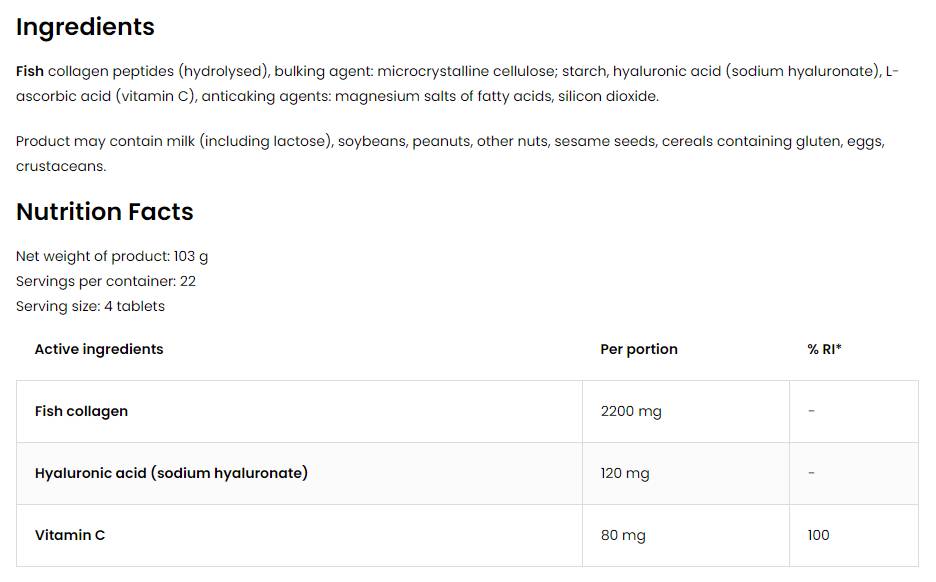This screenshot has width=936, height=582.
Task: Click the % RI* column header
Action: pos(824,349)
